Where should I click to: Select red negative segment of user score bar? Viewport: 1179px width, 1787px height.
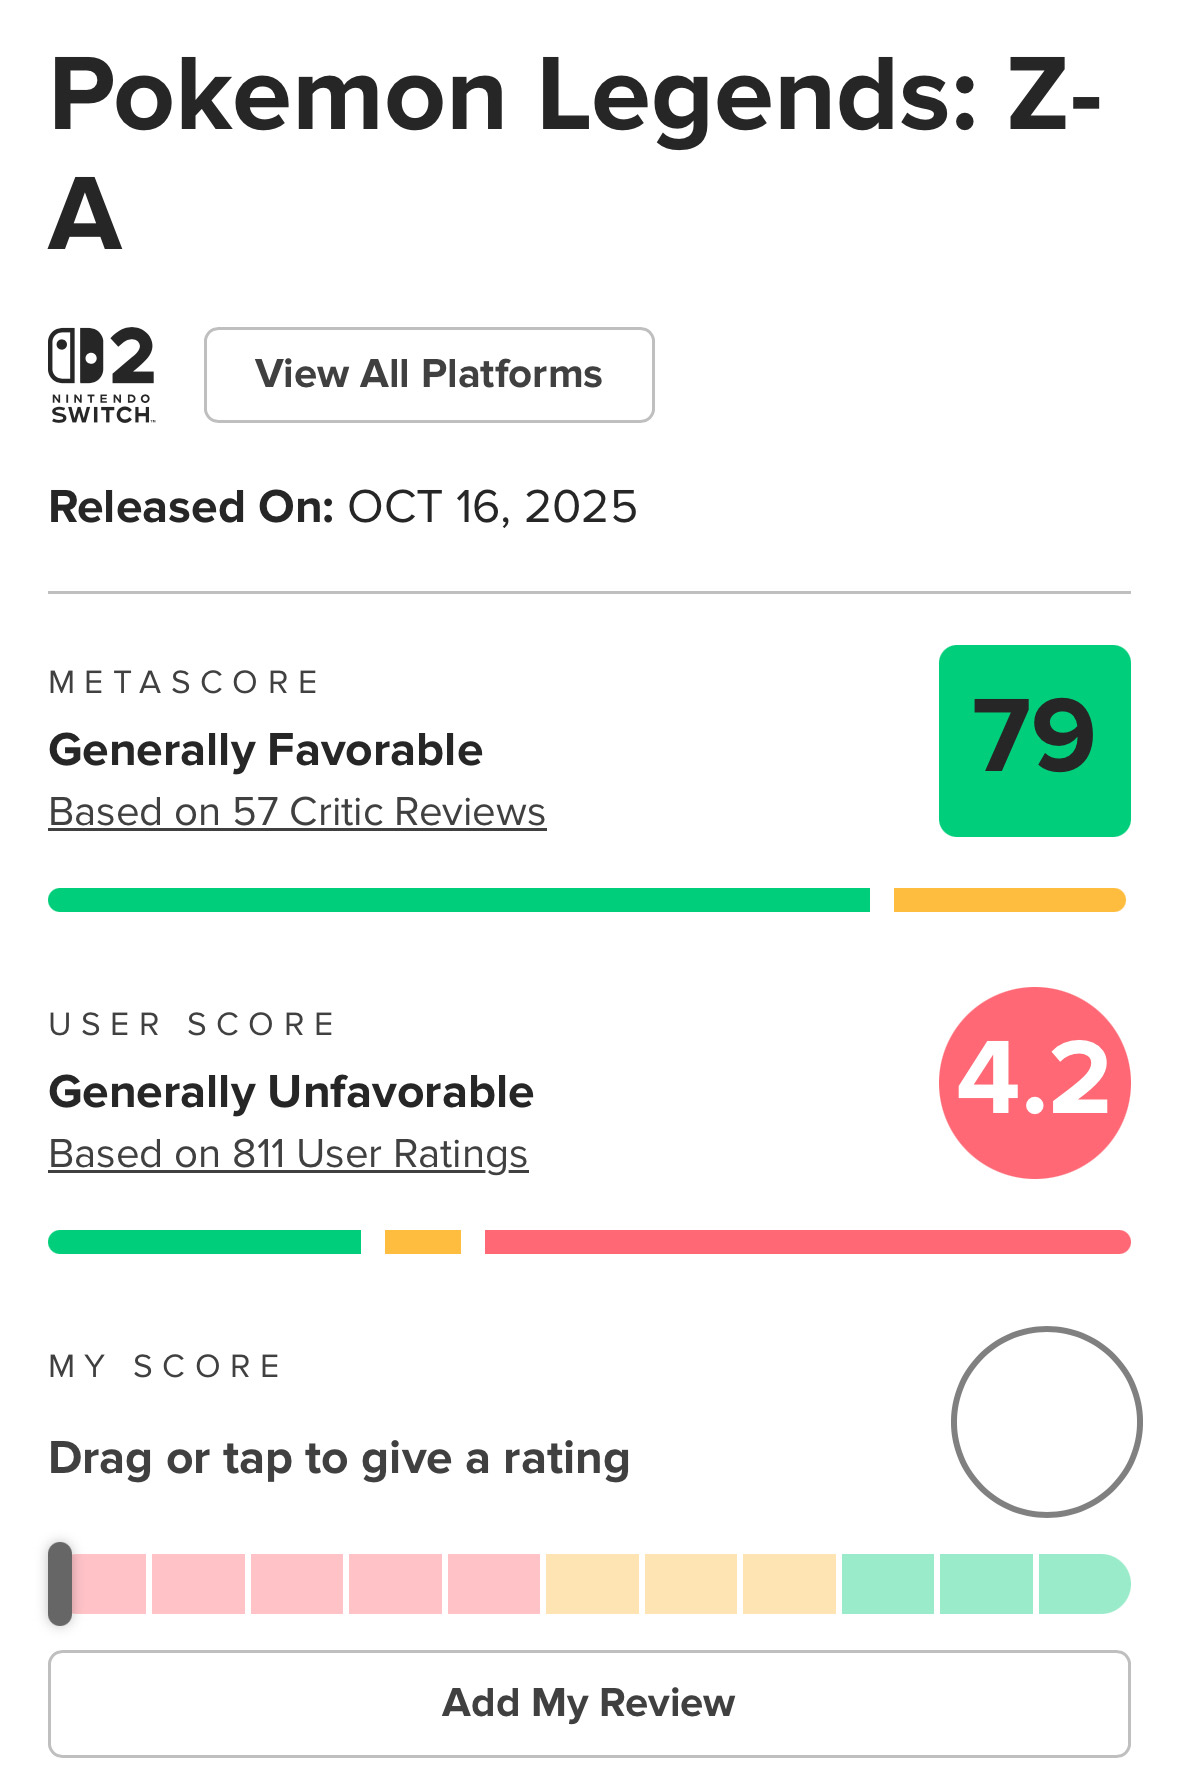pos(807,1242)
